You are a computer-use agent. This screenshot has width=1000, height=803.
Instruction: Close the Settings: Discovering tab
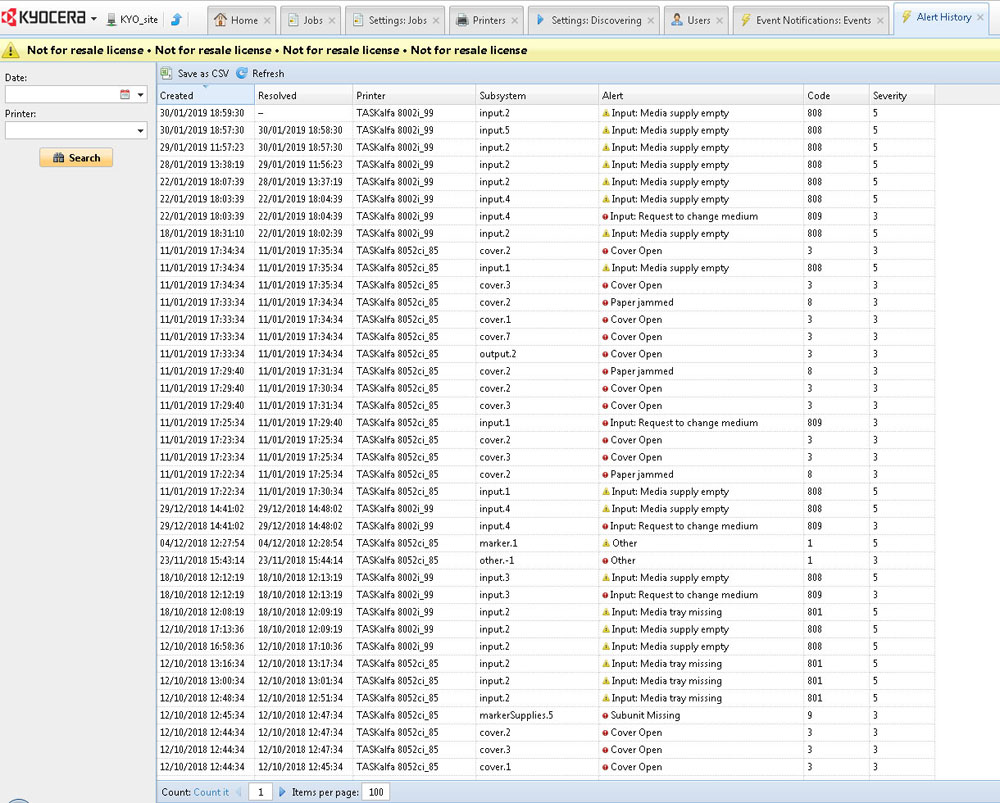(x=651, y=20)
